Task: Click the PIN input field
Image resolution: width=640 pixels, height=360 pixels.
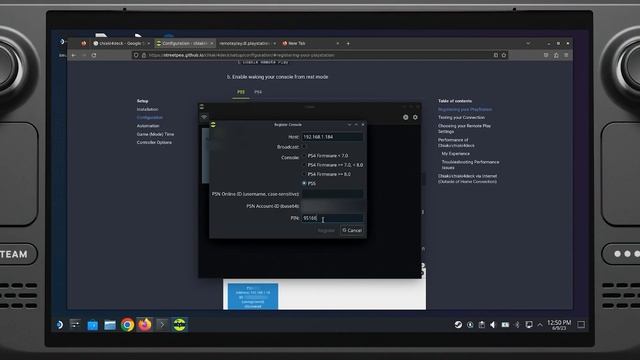Action: [332, 218]
